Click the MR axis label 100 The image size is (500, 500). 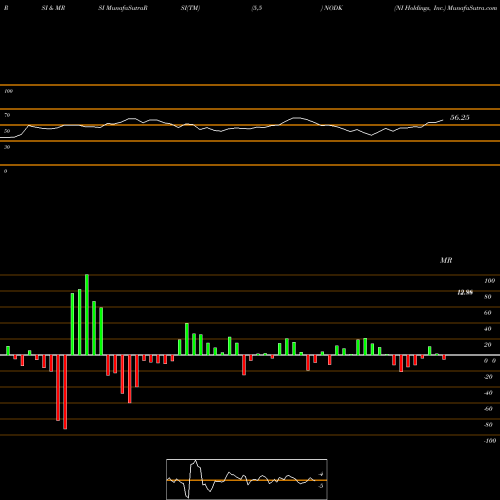tap(490, 281)
